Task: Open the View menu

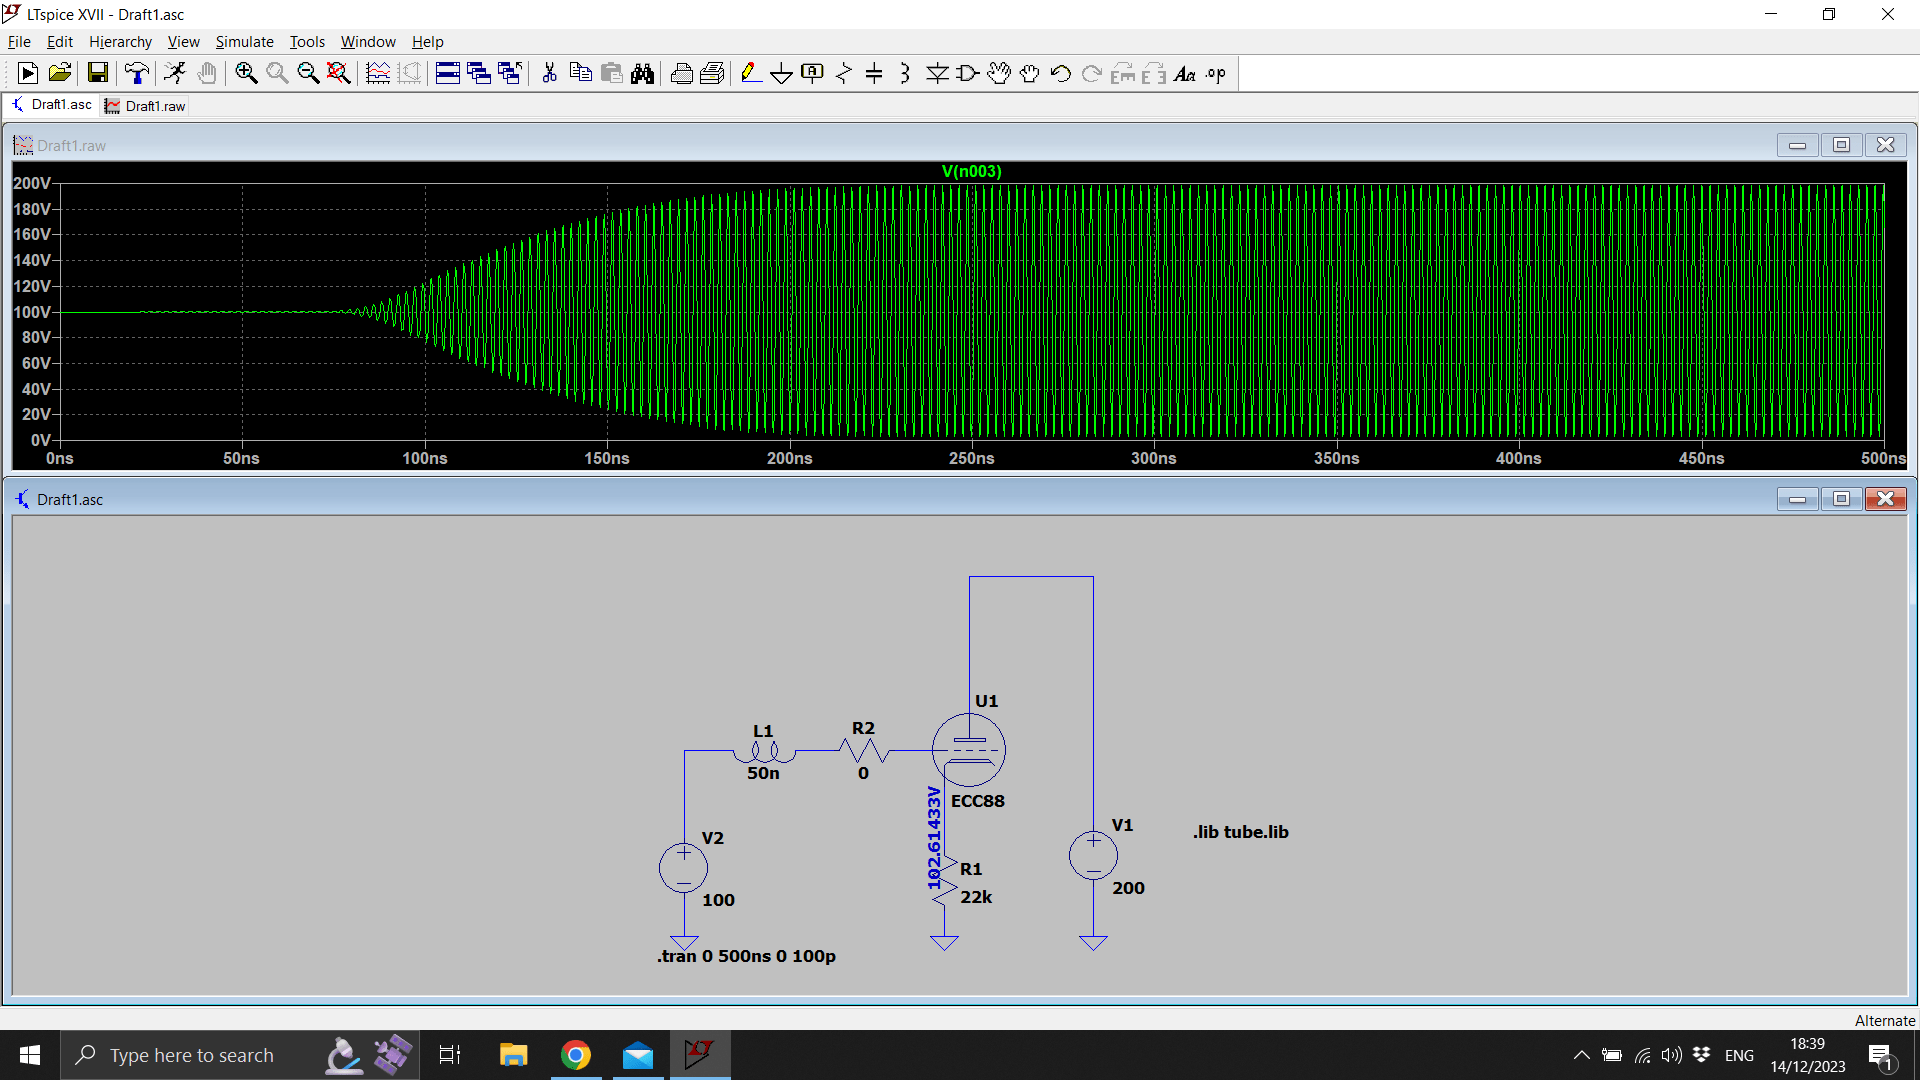Action: (x=183, y=41)
